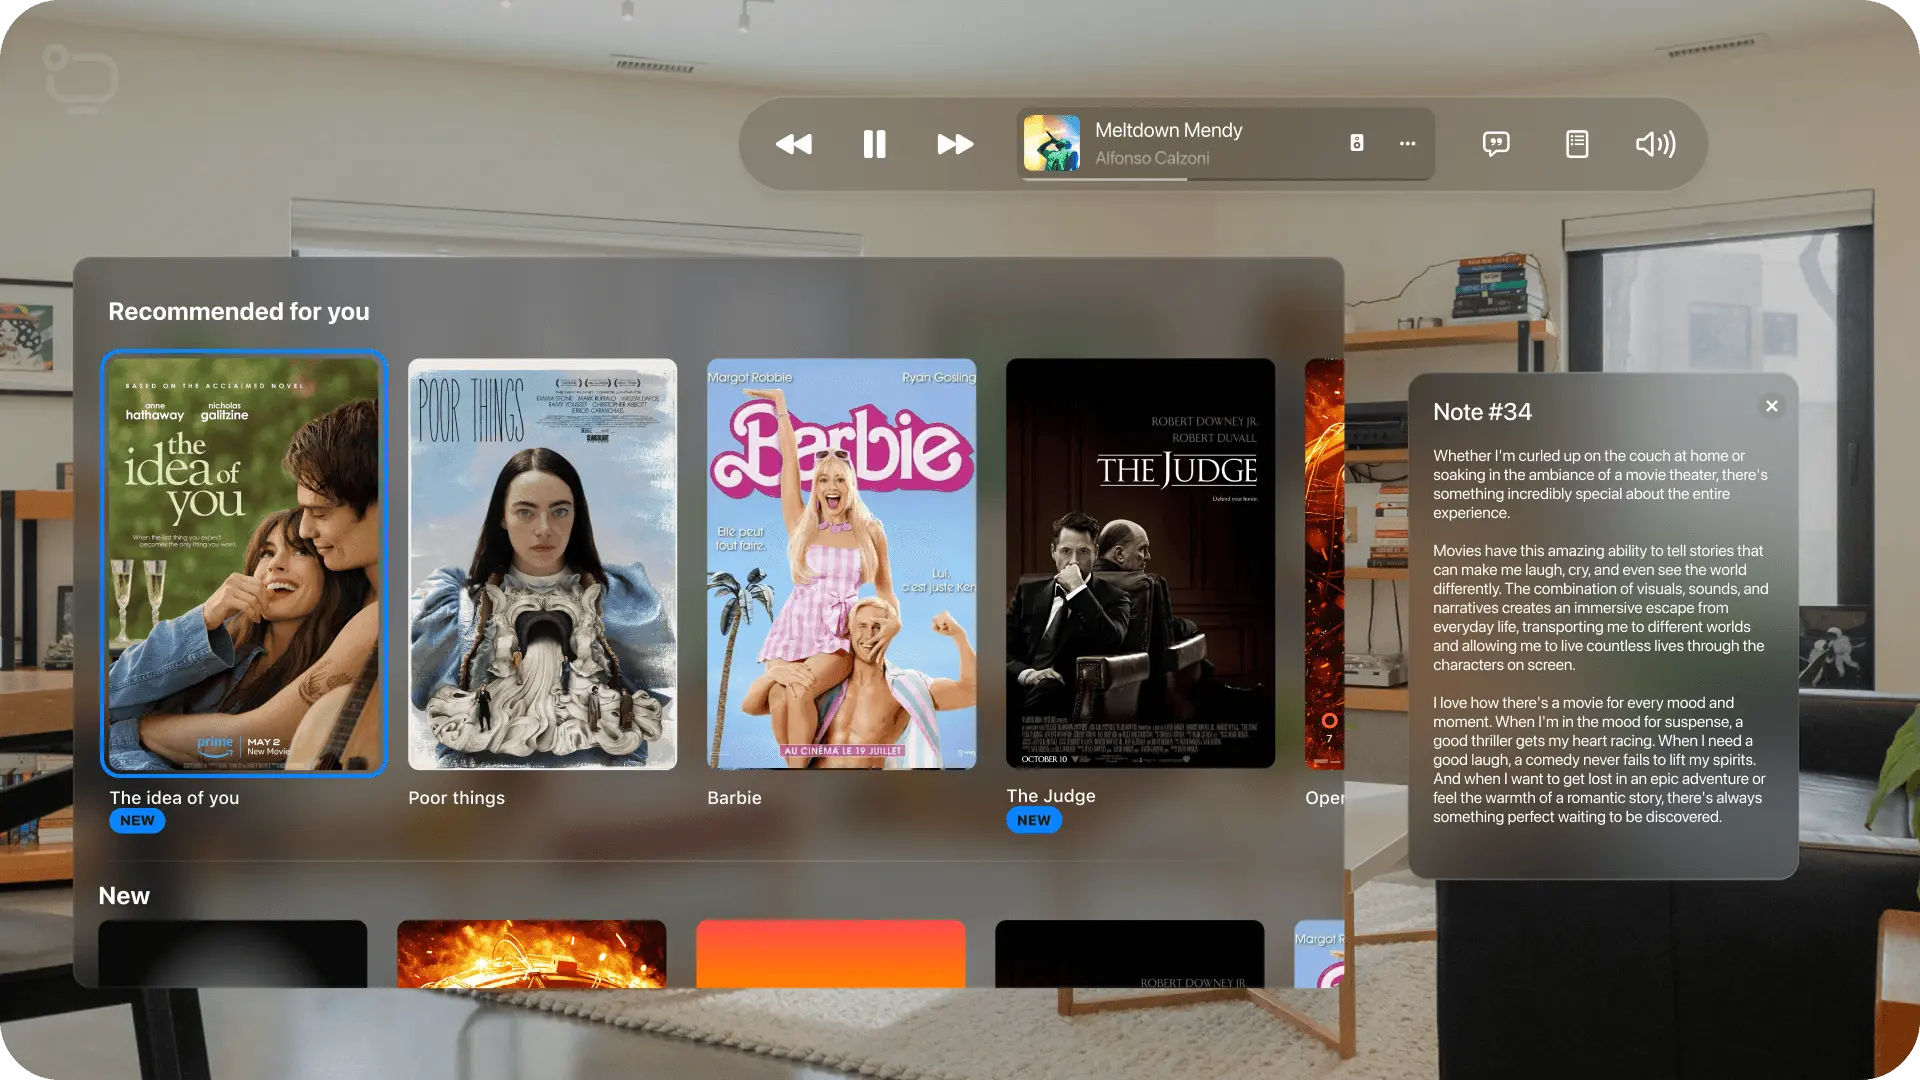1920x1080 pixels.
Task: Open fiery explosion thumbnail in New row
Action: [531, 954]
